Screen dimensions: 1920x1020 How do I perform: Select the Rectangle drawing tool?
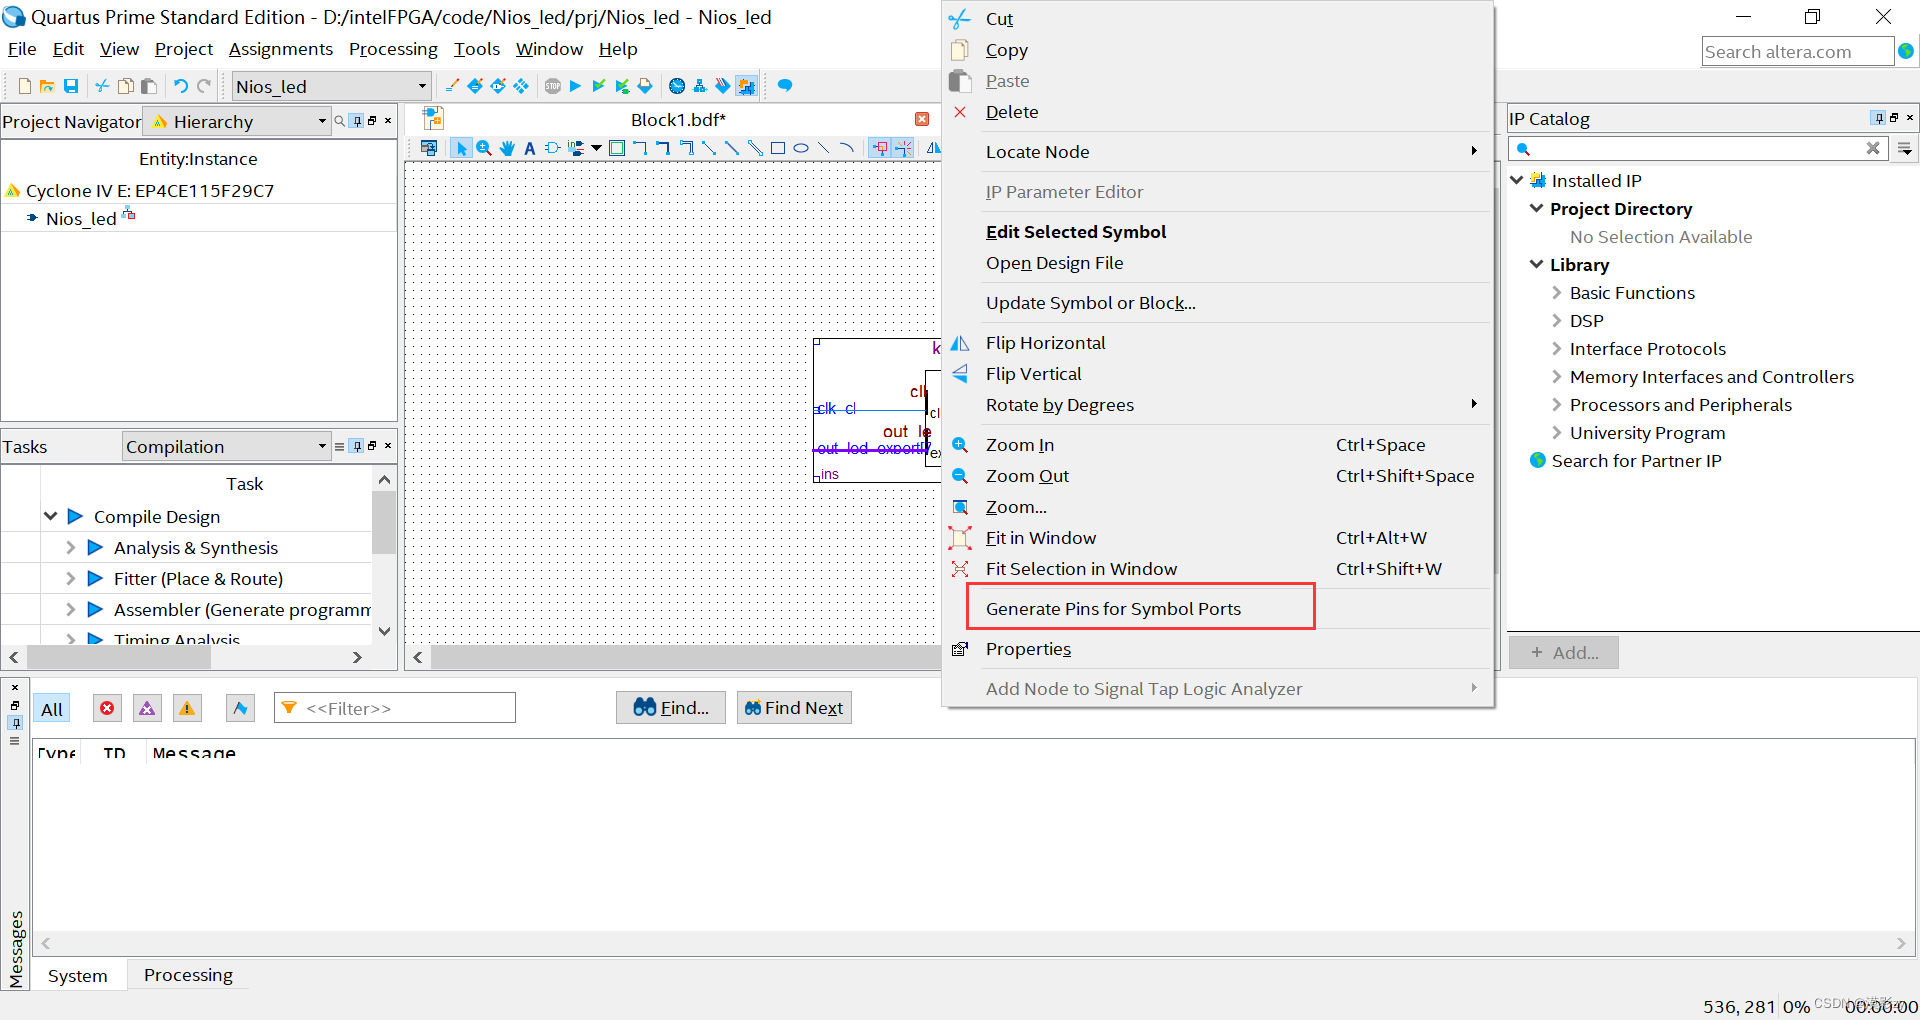click(778, 148)
